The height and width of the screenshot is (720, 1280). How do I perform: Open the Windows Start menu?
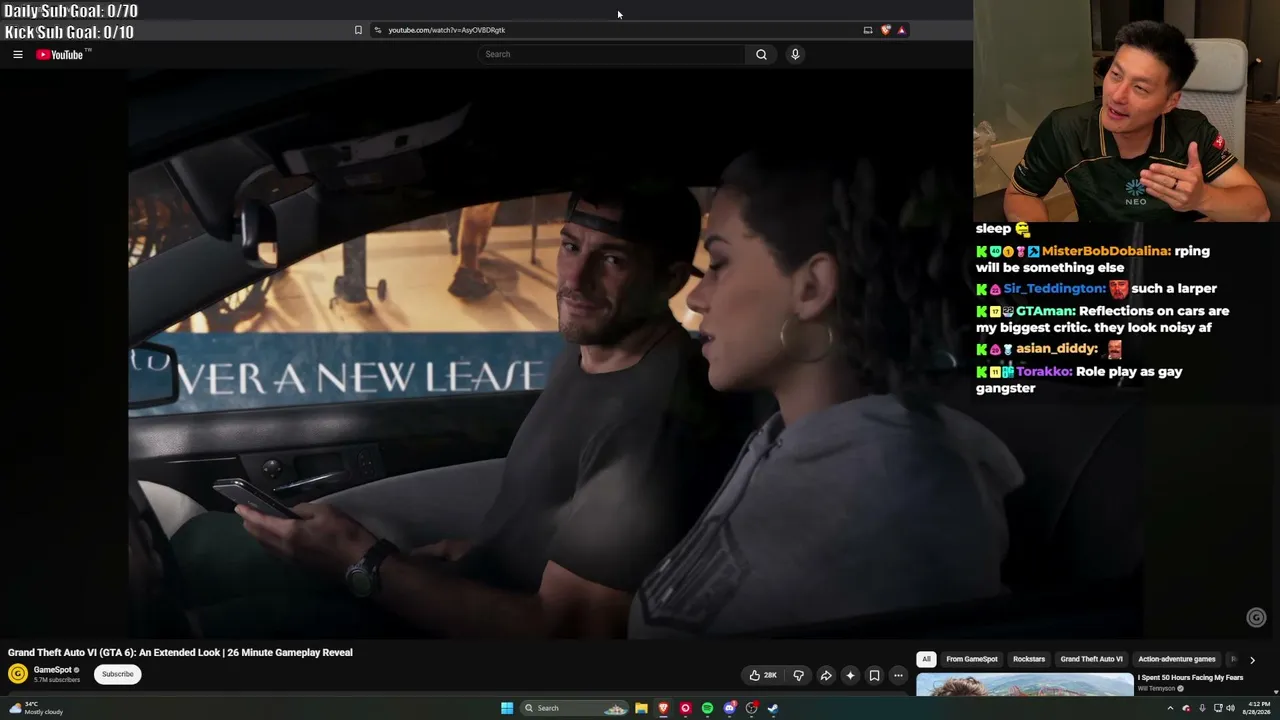point(507,708)
